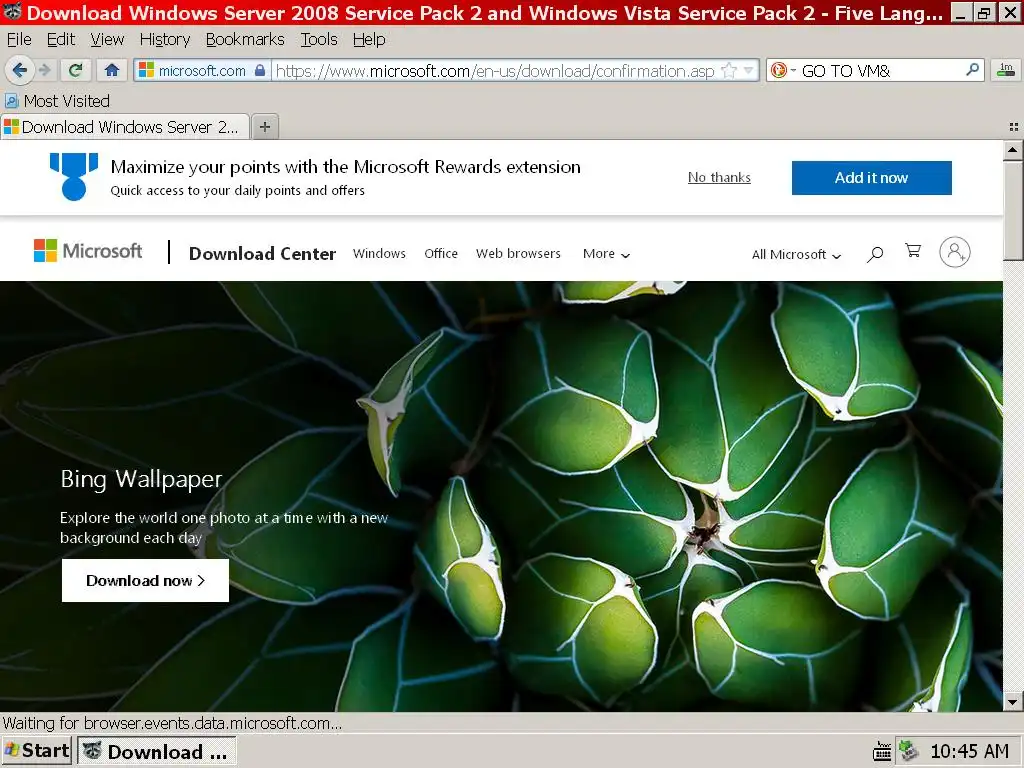Click the network icon in system tray
This screenshot has width=1024, height=768.
tap(908, 751)
